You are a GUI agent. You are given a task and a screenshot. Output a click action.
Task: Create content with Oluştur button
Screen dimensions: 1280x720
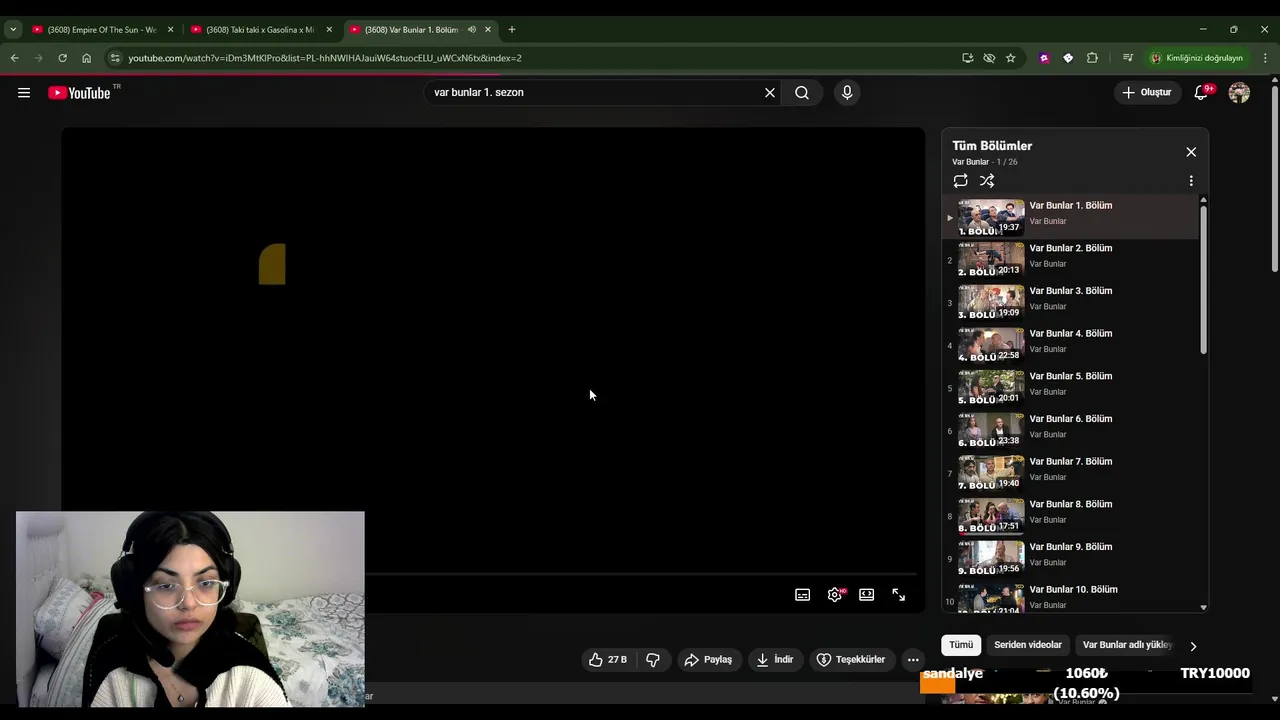click(1146, 92)
